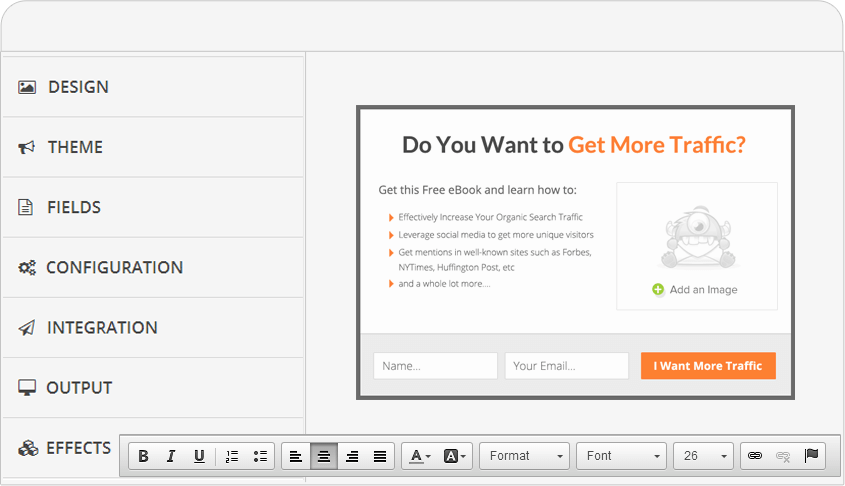Align text to the left
This screenshot has height=486, width=845.
pyautogui.click(x=295, y=456)
